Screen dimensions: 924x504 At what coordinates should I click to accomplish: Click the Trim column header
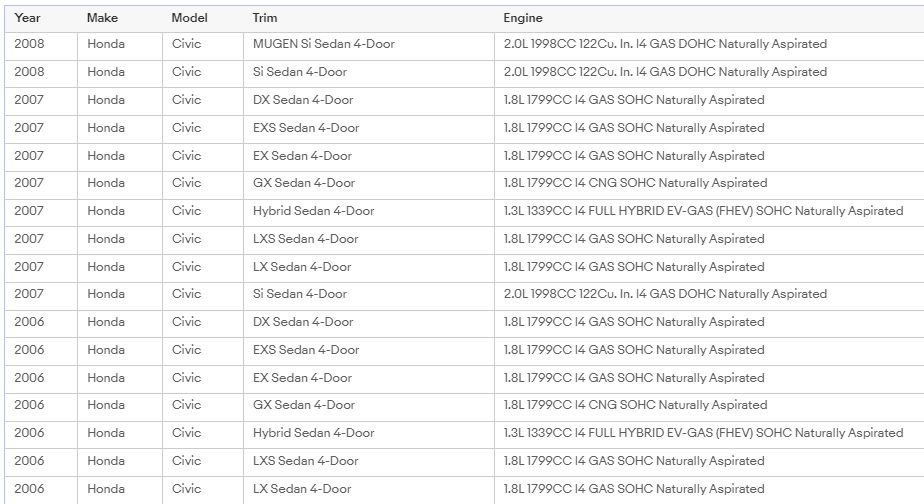point(265,18)
